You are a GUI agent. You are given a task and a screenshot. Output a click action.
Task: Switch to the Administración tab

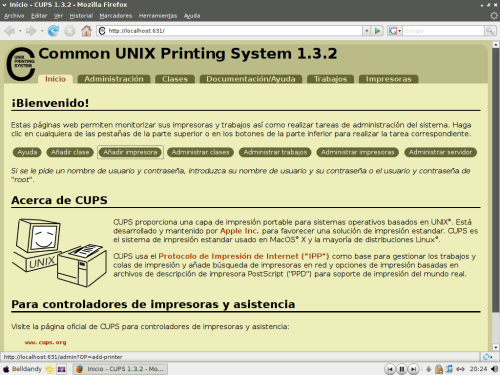(114, 79)
